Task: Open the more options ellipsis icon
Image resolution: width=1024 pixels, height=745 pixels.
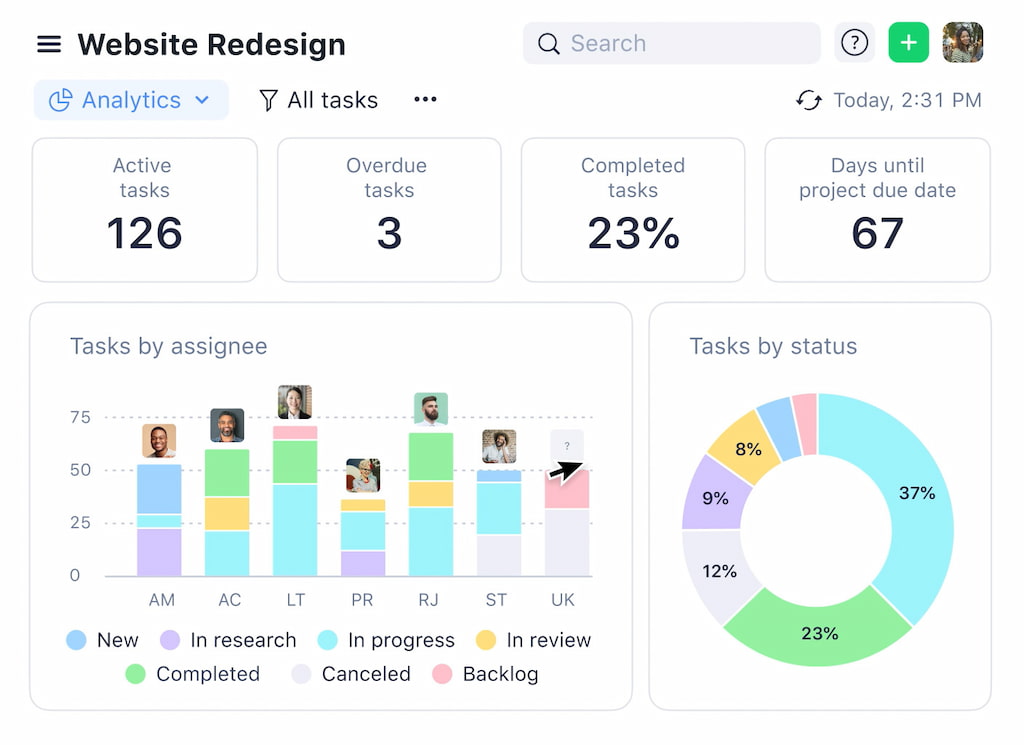Action: pyautogui.click(x=425, y=100)
